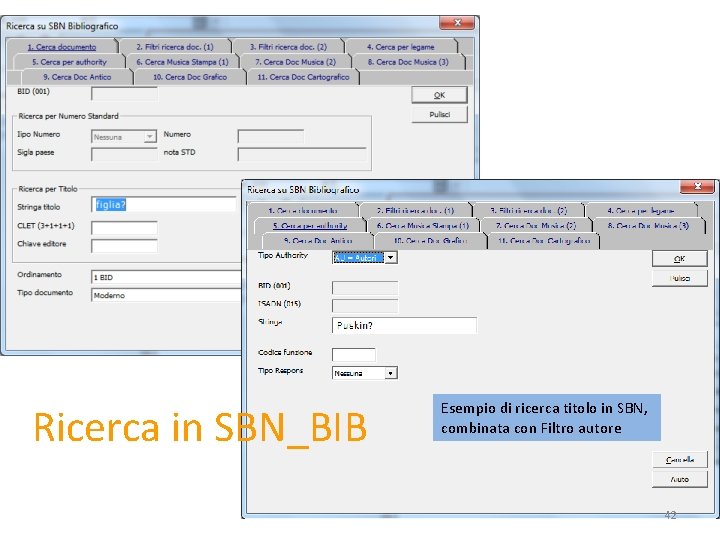Close the back 'Ricerca su SBN Bibliografico' window
This screenshot has height=540, width=720.
(x=457, y=22)
